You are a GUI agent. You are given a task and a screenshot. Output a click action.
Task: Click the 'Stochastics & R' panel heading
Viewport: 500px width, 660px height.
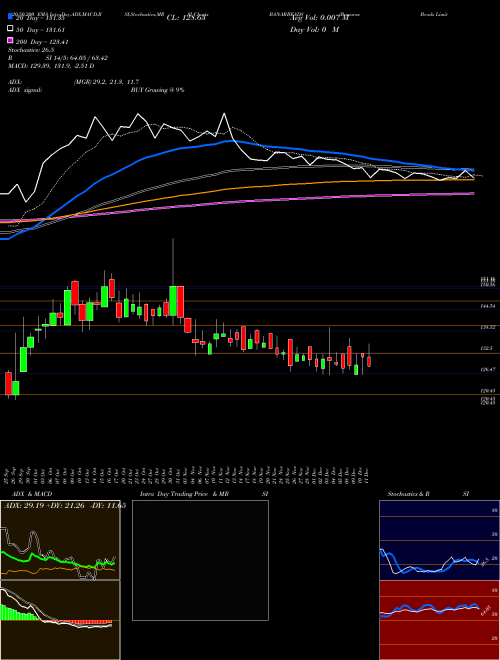409,494
